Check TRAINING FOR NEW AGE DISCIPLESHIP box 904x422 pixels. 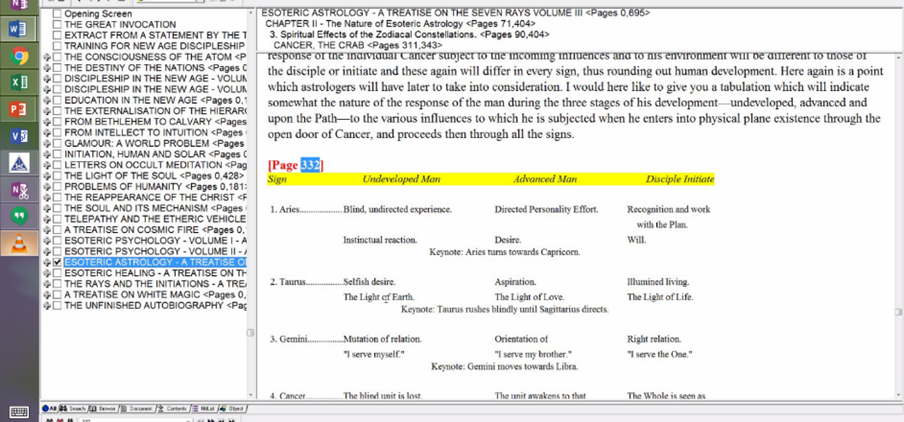pos(57,46)
